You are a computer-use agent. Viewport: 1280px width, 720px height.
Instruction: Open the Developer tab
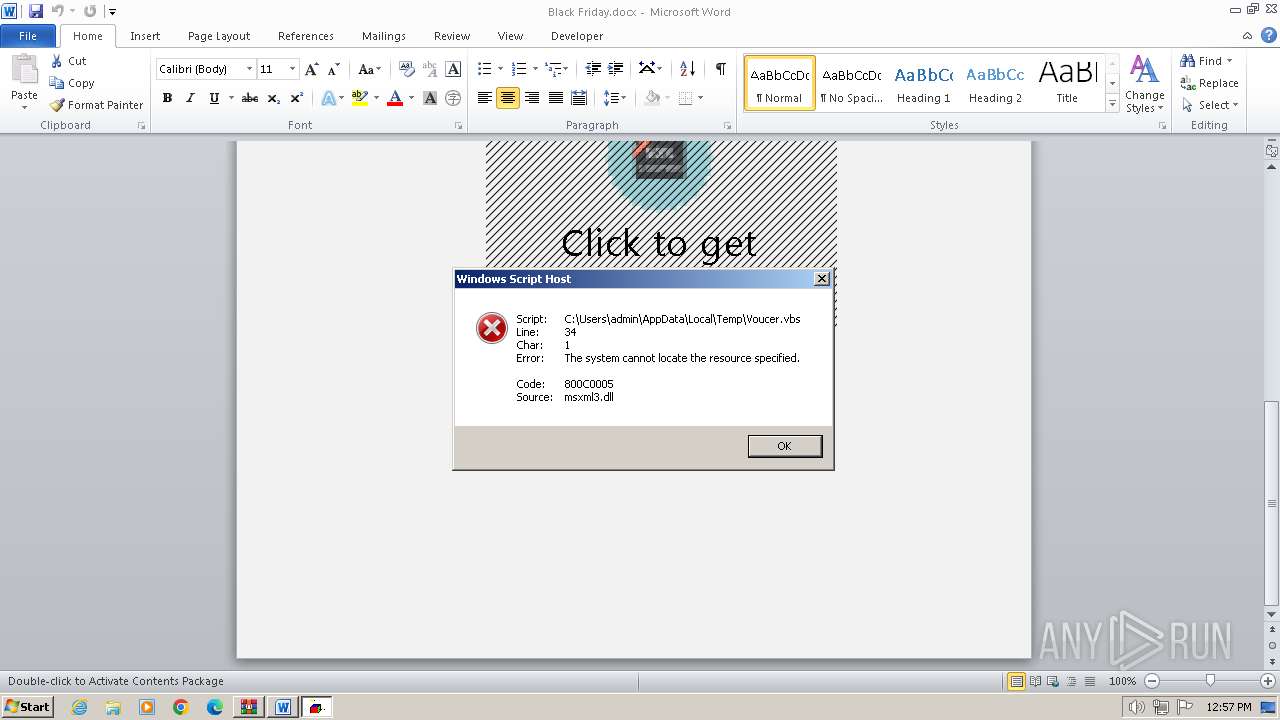click(x=577, y=36)
